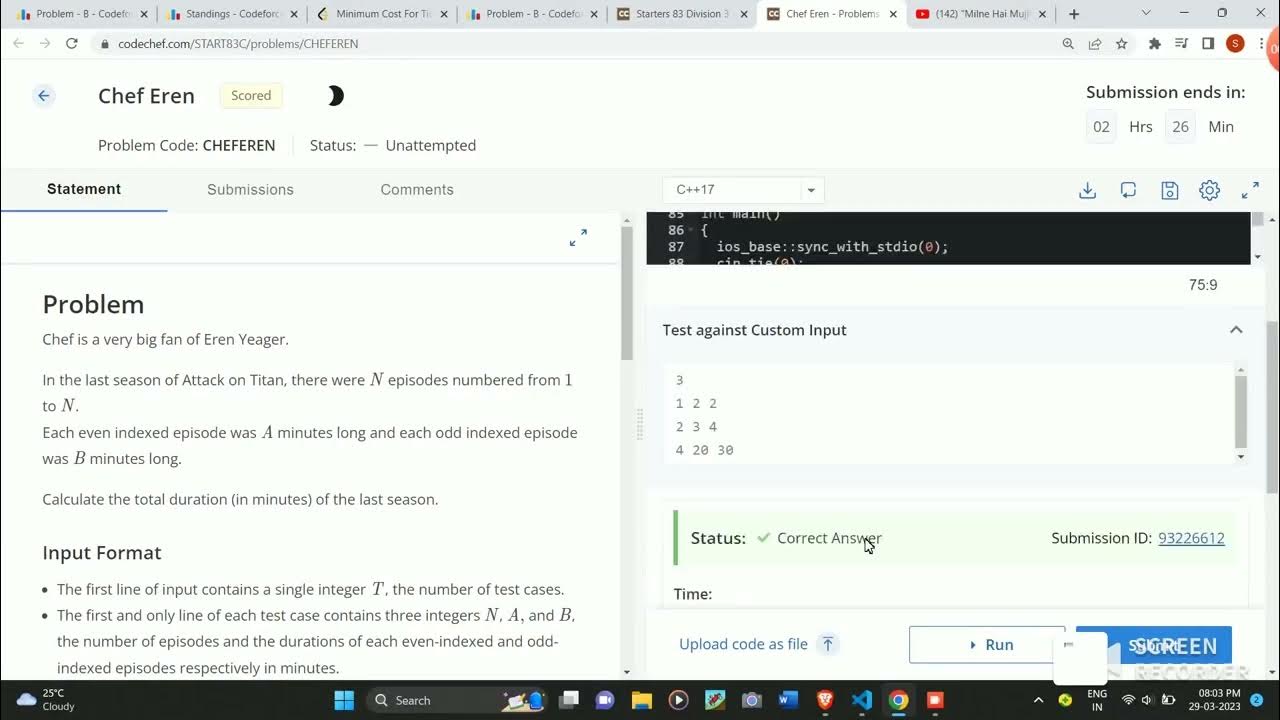Screen dimensions: 1280x720
Task: Switch to the YouTube Milne Hai Mujhse tab
Action: tap(980, 14)
